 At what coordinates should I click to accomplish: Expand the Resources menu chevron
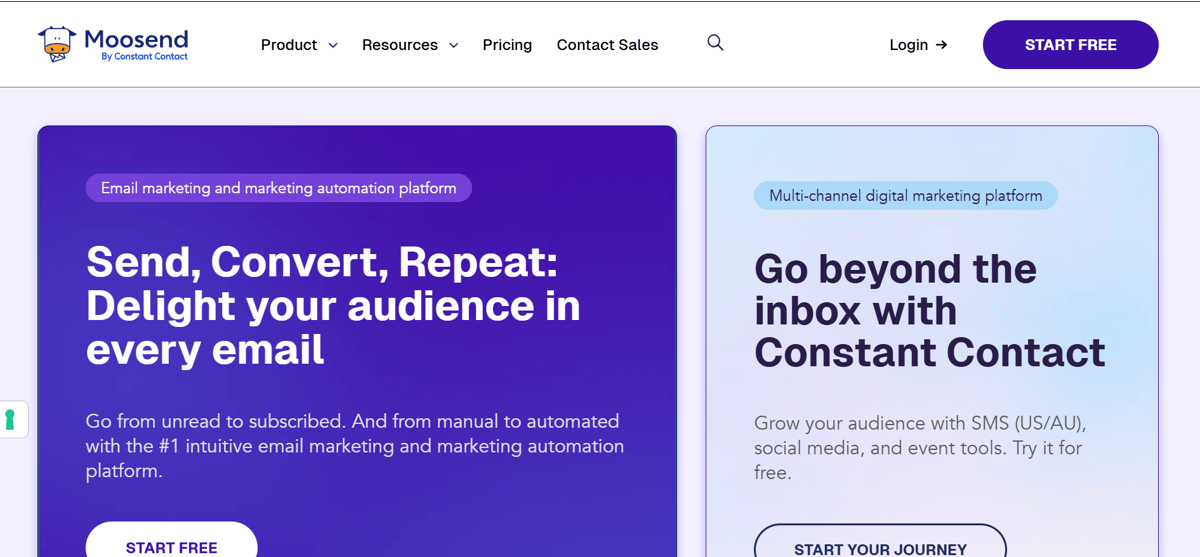[453, 46]
